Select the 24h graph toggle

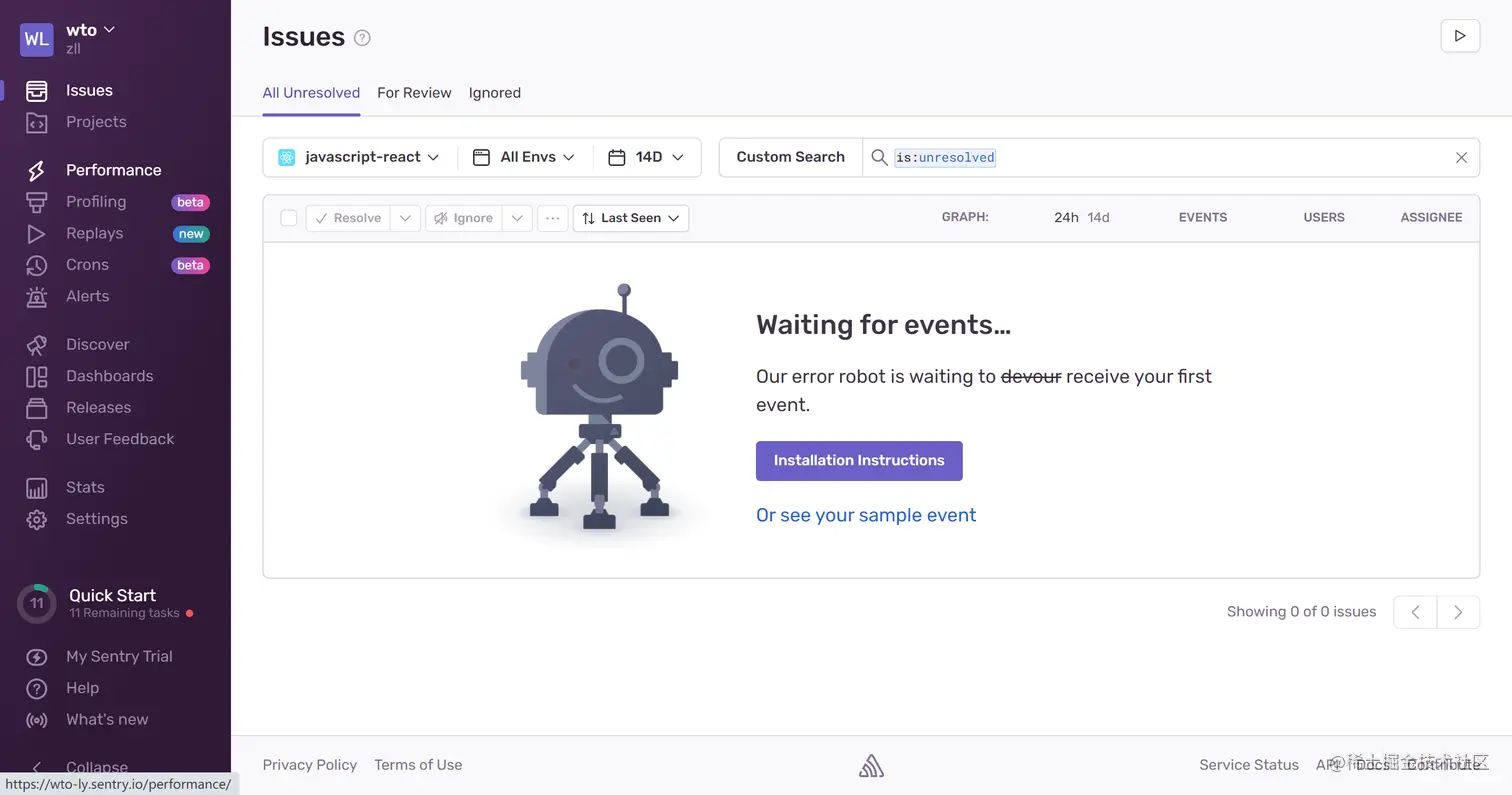click(x=1066, y=217)
